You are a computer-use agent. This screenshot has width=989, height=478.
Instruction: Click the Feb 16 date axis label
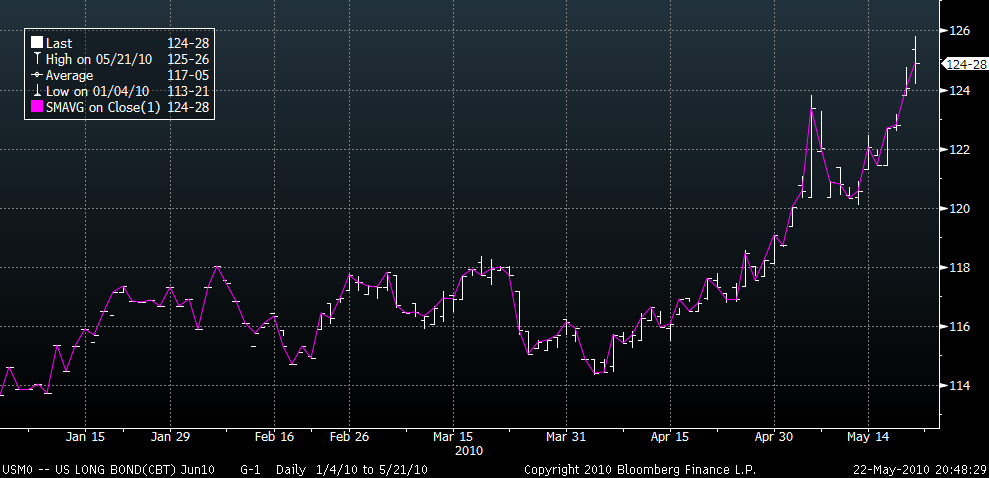click(x=274, y=436)
